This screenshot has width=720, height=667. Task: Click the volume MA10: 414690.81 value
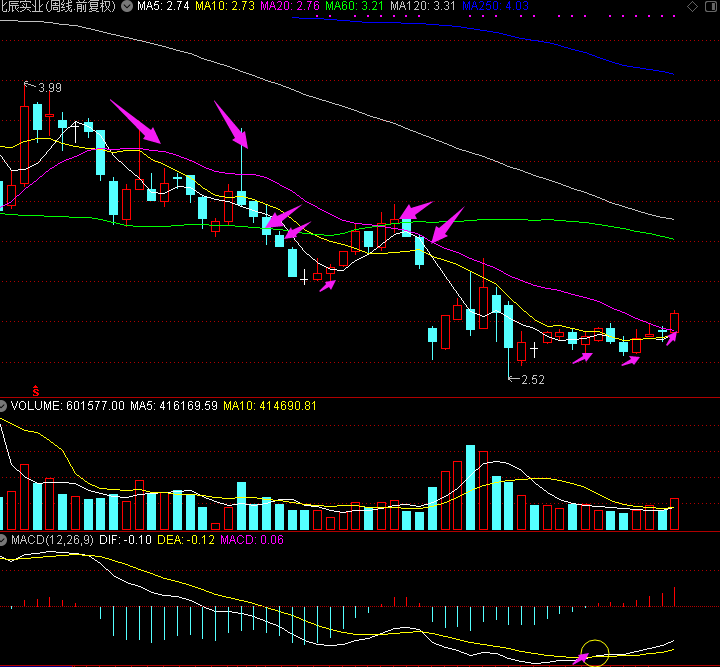pyautogui.click(x=270, y=406)
